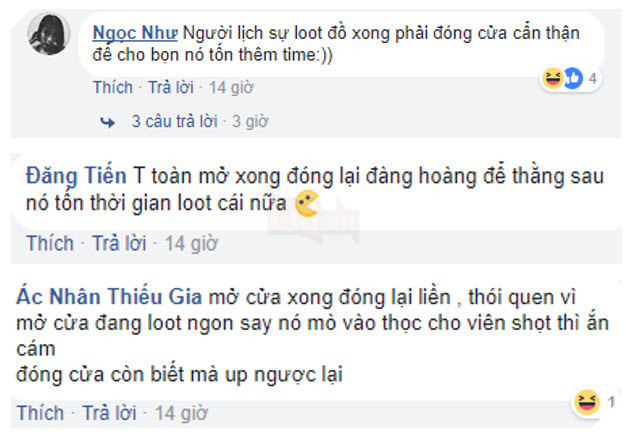The width and height of the screenshot is (626, 434).
Task: Reply to Đăng Tiến T's comment
Action: 119,243
